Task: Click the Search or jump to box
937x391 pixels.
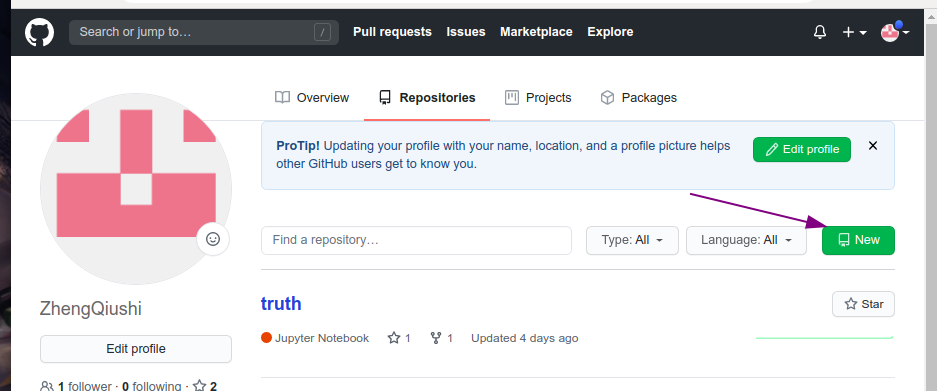Action: (204, 32)
